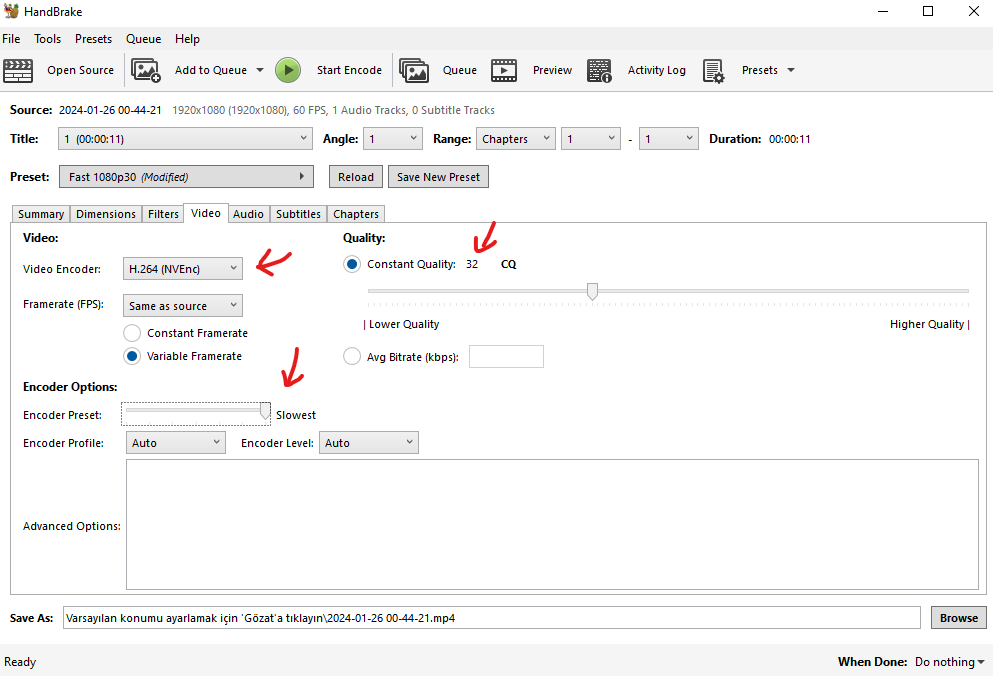This screenshot has width=993, height=676.
Task: Click the Queue stacked-images icon
Action: point(414,70)
